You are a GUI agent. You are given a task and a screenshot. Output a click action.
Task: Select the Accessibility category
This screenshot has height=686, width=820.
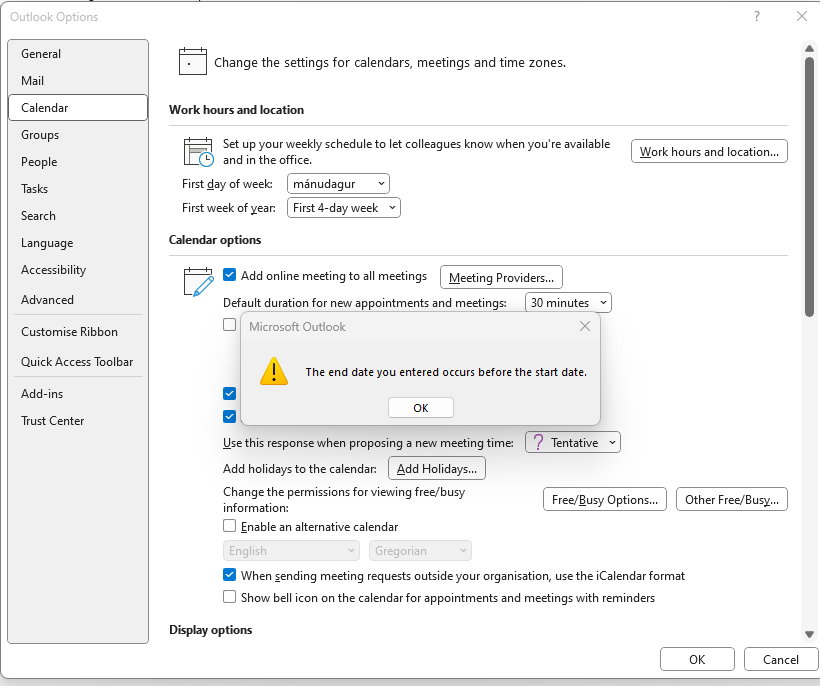(78, 270)
